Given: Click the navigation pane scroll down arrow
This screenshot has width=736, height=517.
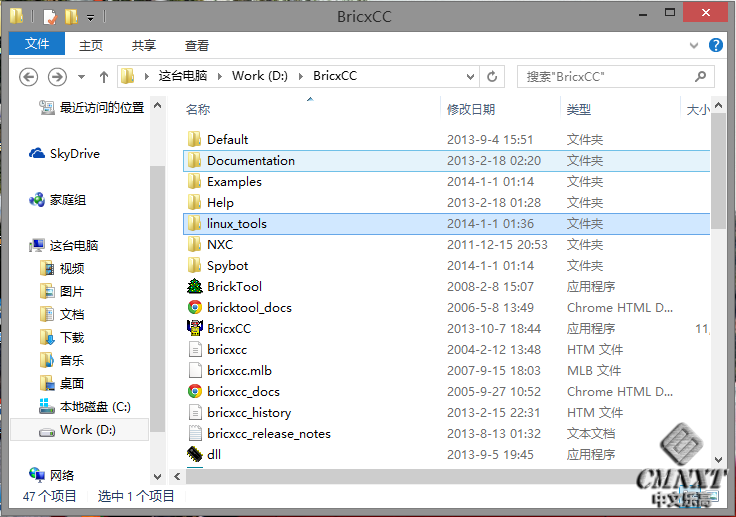Looking at the screenshot, I should (x=158, y=477).
